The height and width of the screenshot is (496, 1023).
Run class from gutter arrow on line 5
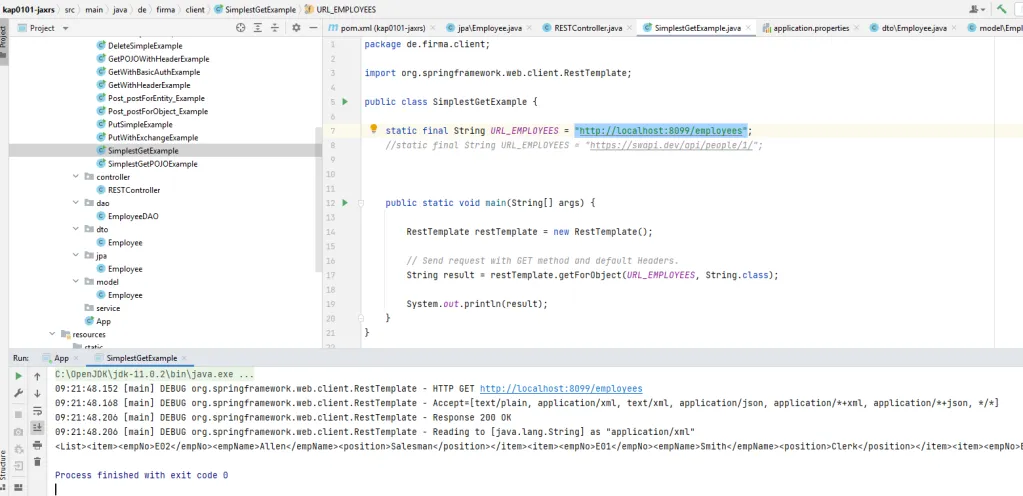click(x=345, y=102)
